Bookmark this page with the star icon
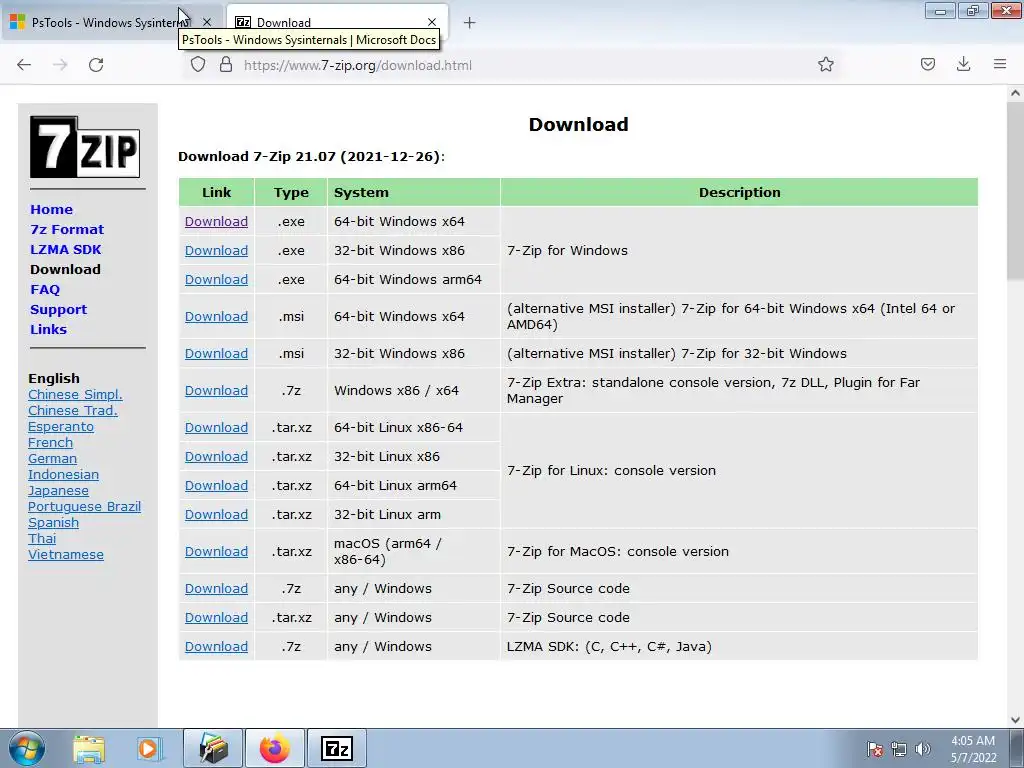1024x768 pixels. point(825,64)
